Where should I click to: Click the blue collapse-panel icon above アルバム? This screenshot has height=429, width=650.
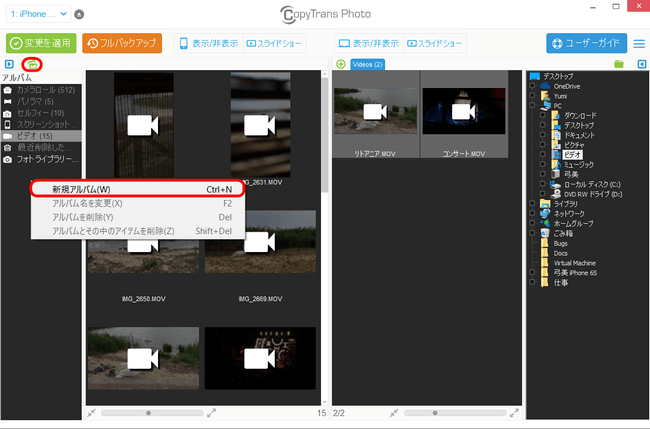click(9, 64)
